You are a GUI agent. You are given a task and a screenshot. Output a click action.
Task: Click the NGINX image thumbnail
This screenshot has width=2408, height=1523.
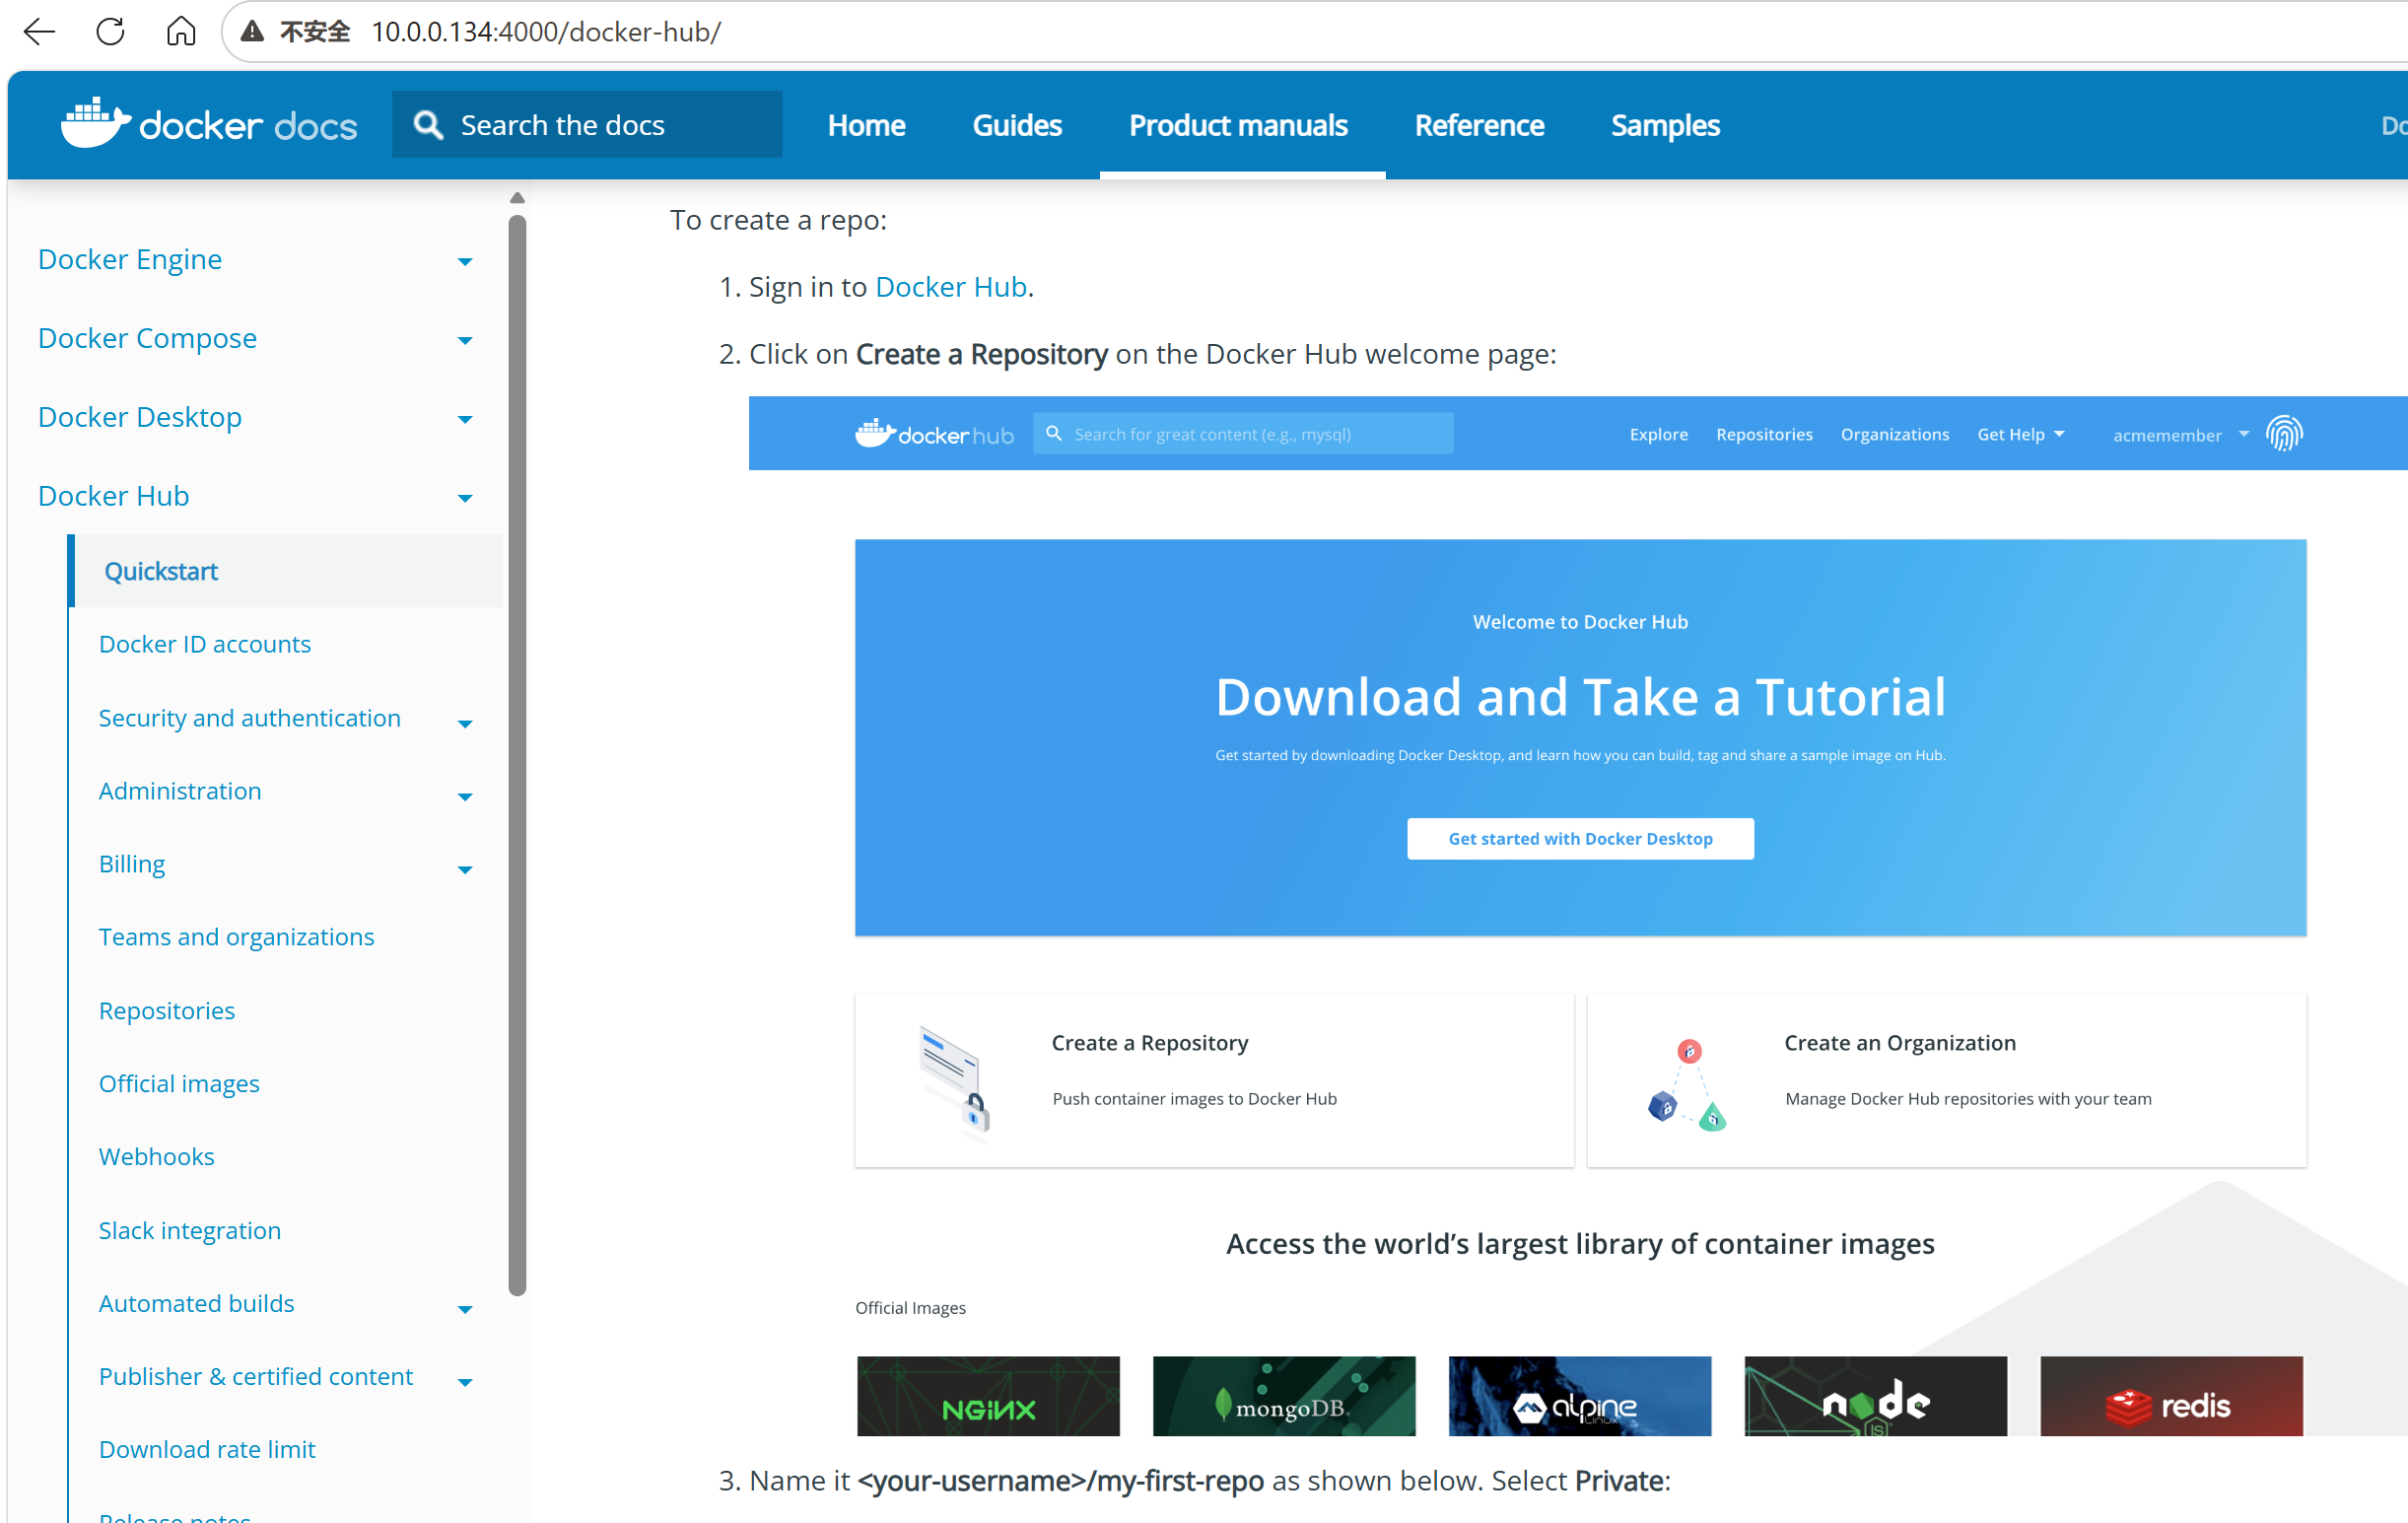tap(988, 1397)
